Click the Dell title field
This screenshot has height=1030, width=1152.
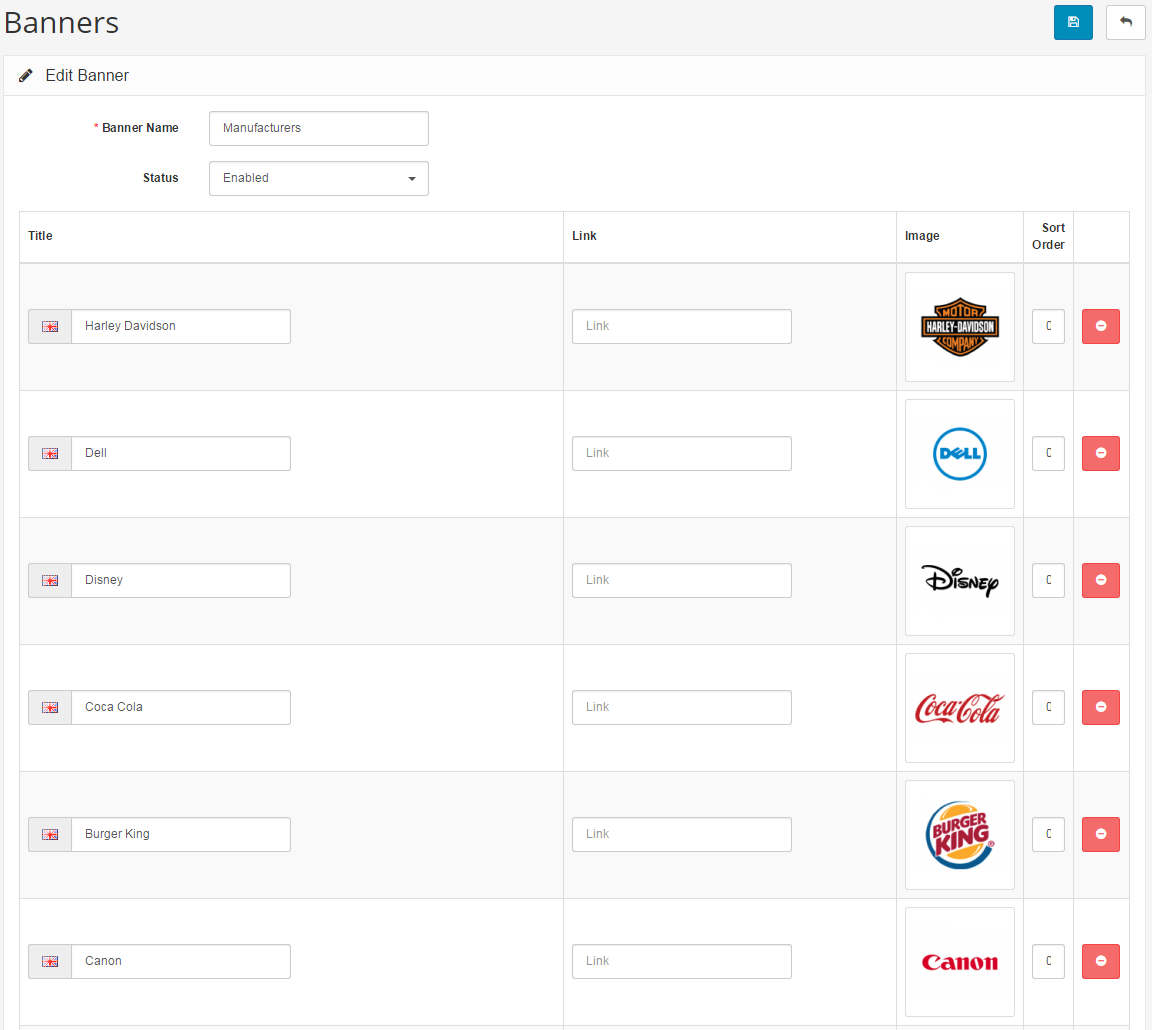click(181, 453)
